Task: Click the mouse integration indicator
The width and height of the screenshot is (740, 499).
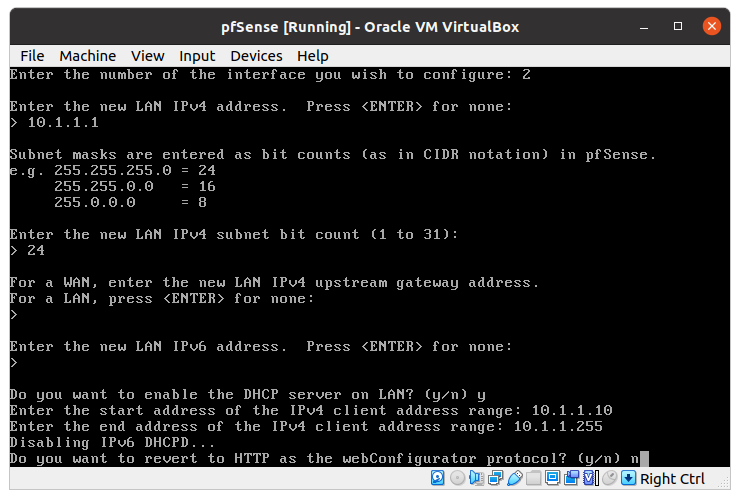Action: [607, 479]
